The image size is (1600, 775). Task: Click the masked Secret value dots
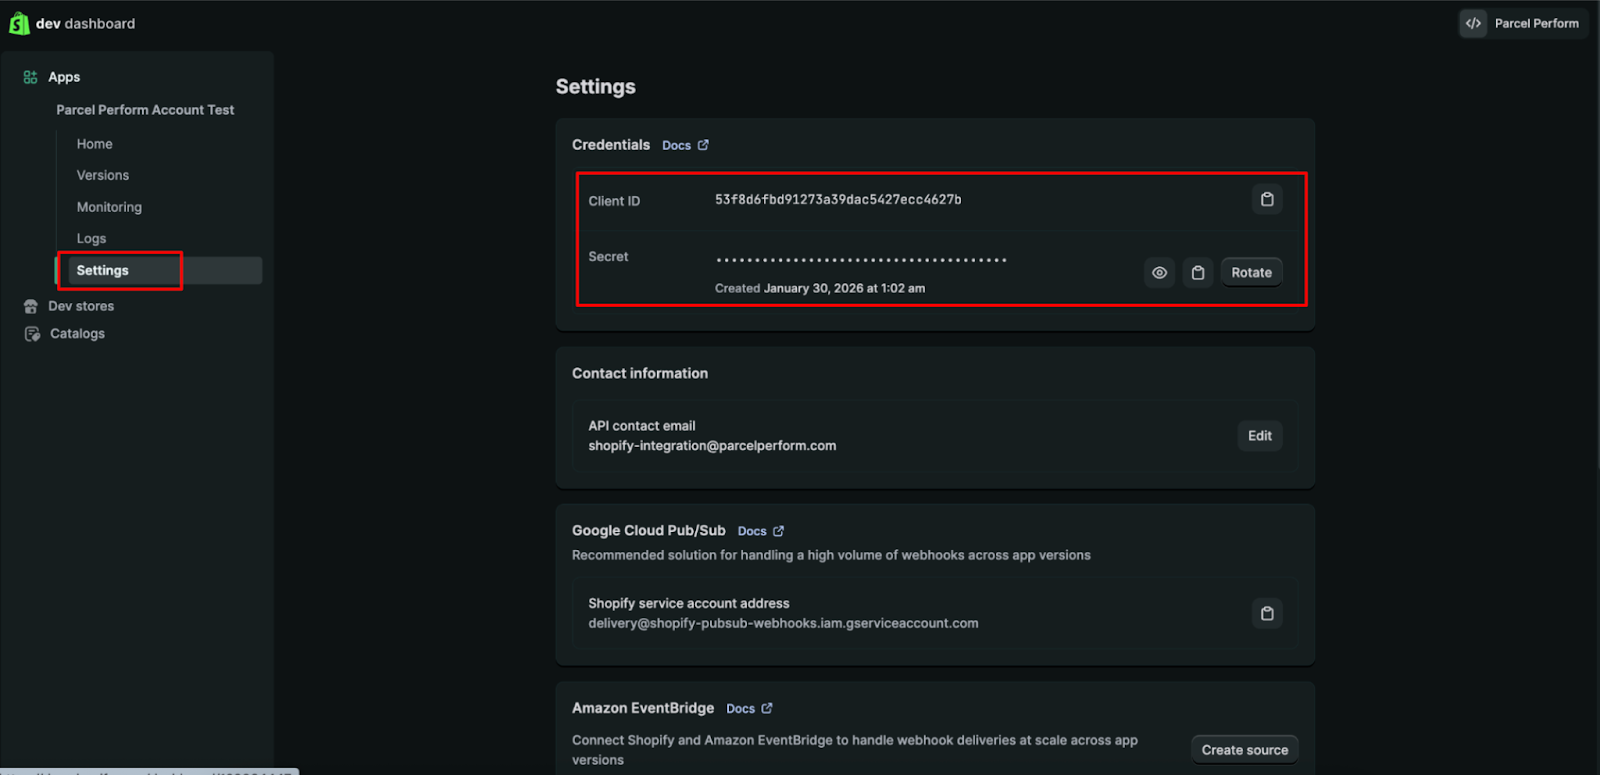(861, 260)
